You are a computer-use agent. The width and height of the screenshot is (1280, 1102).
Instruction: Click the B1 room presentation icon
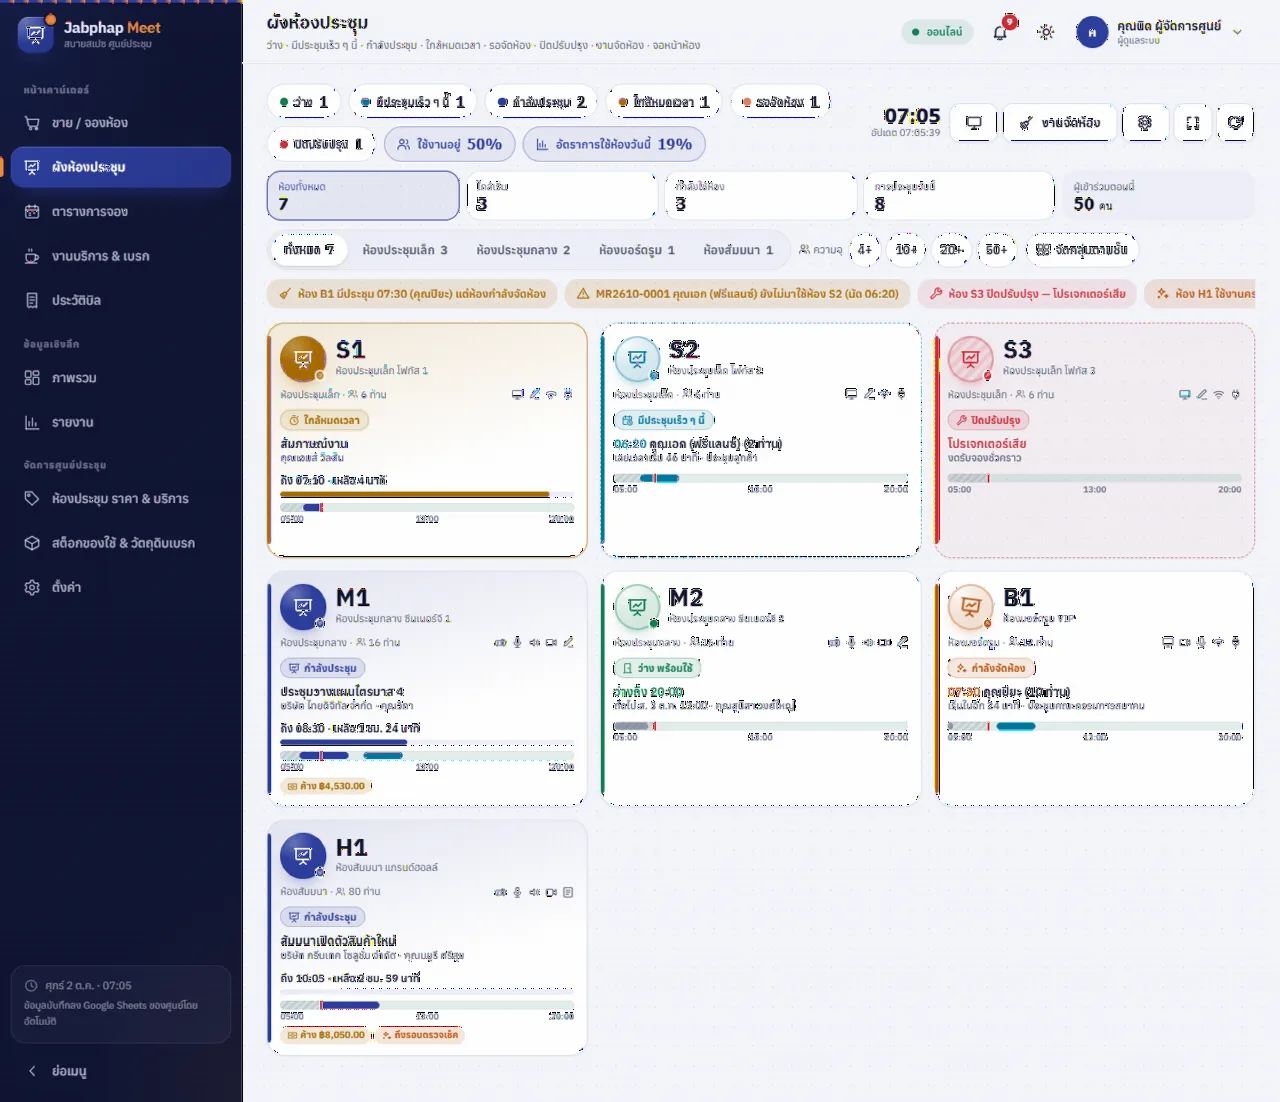point(970,606)
